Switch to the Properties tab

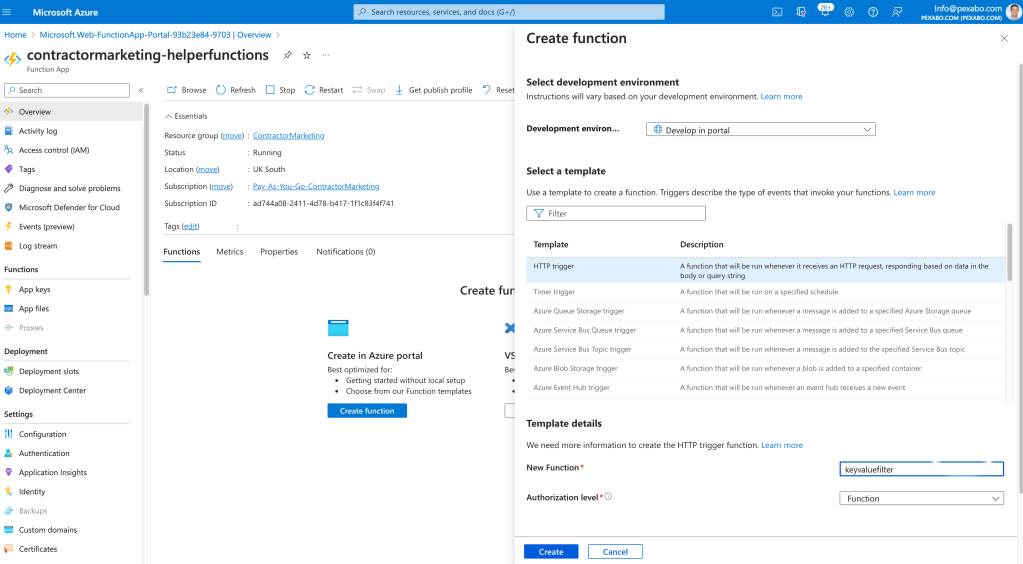pyautogui.click(x=279, y=252)
